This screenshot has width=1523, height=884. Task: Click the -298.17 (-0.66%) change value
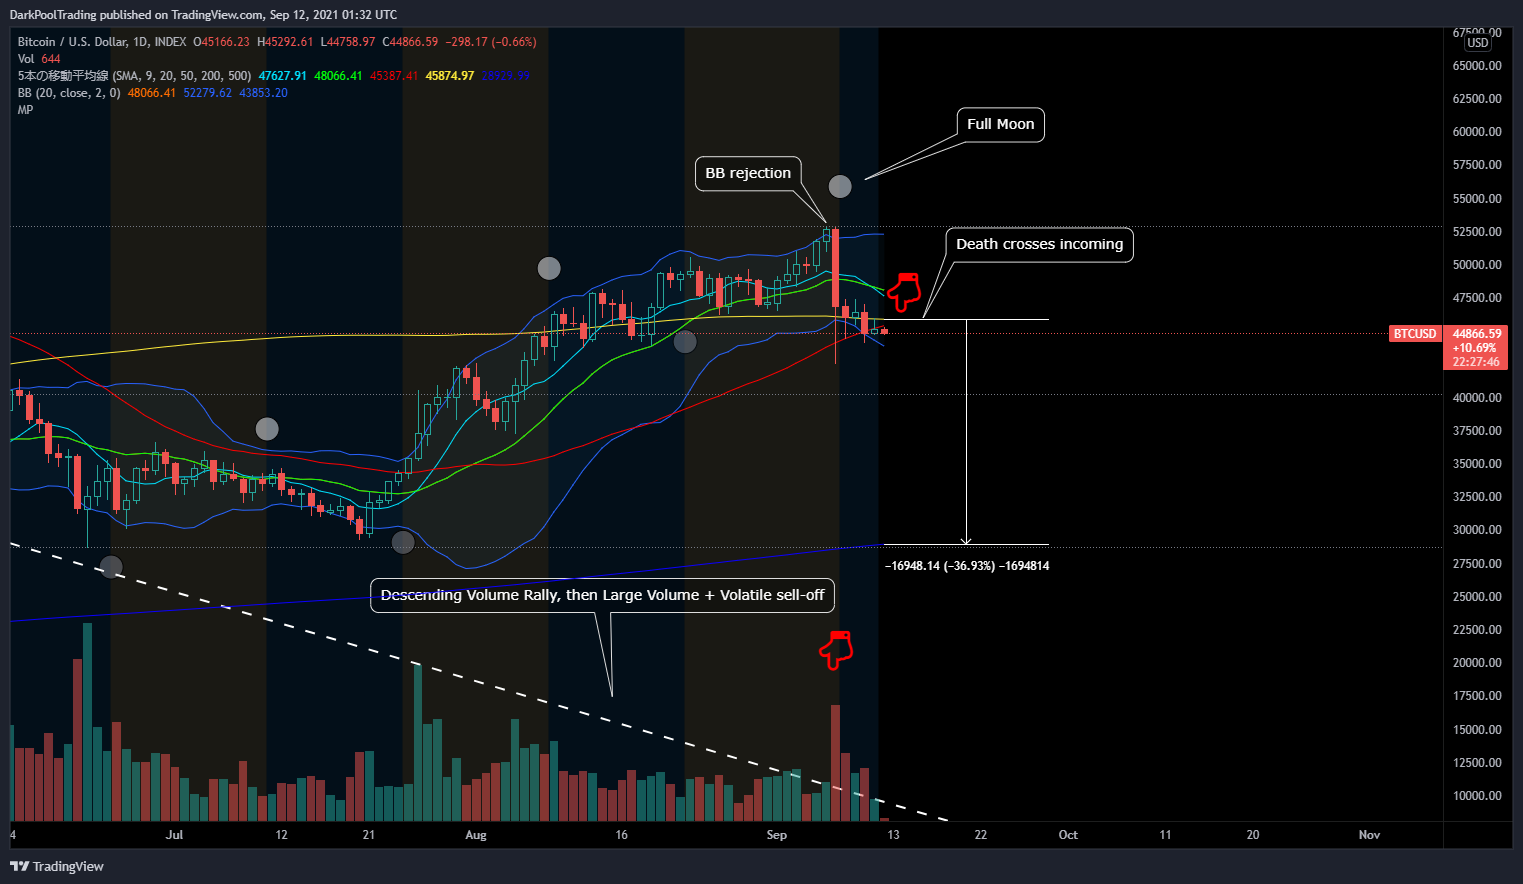click(491, 42)
